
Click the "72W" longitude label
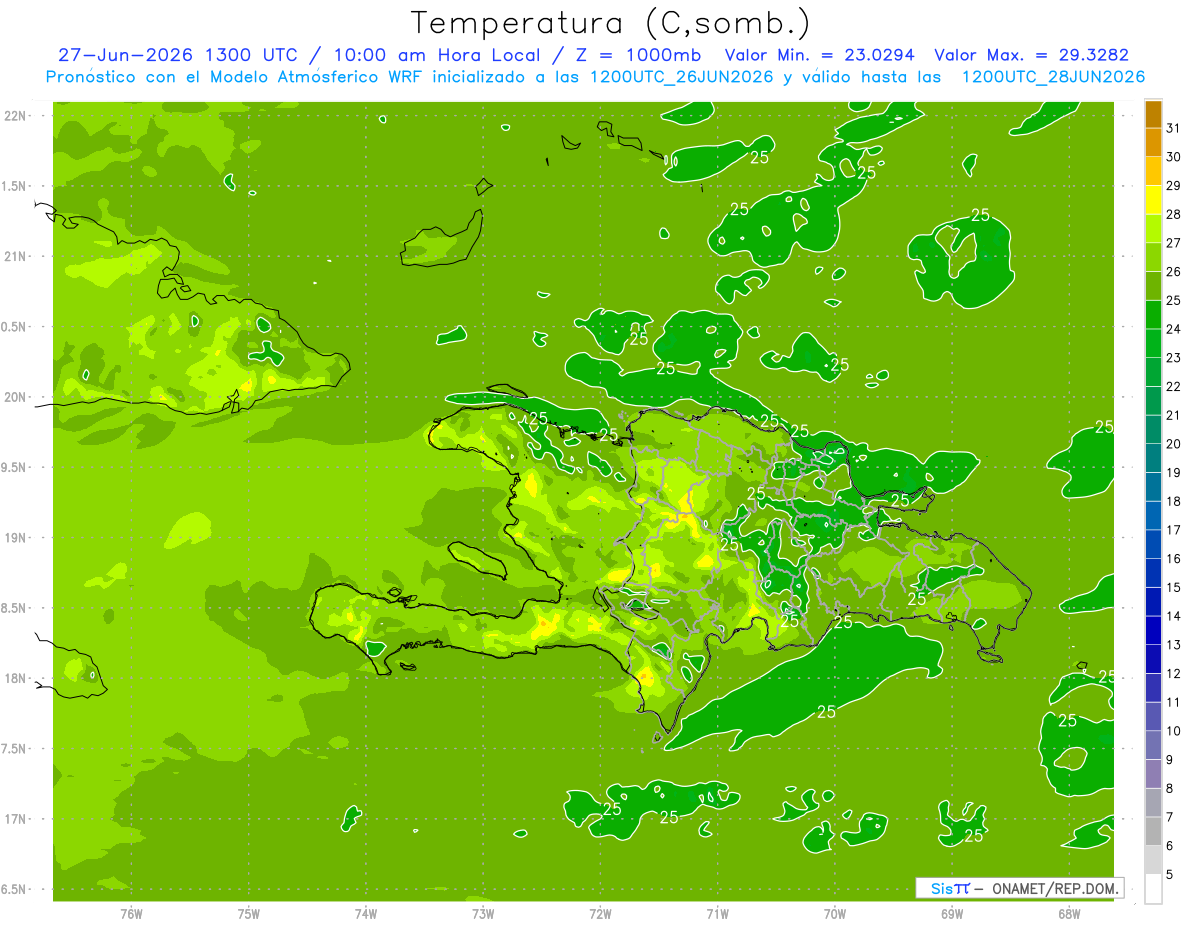pyautogui.click(x=600, y=914)
